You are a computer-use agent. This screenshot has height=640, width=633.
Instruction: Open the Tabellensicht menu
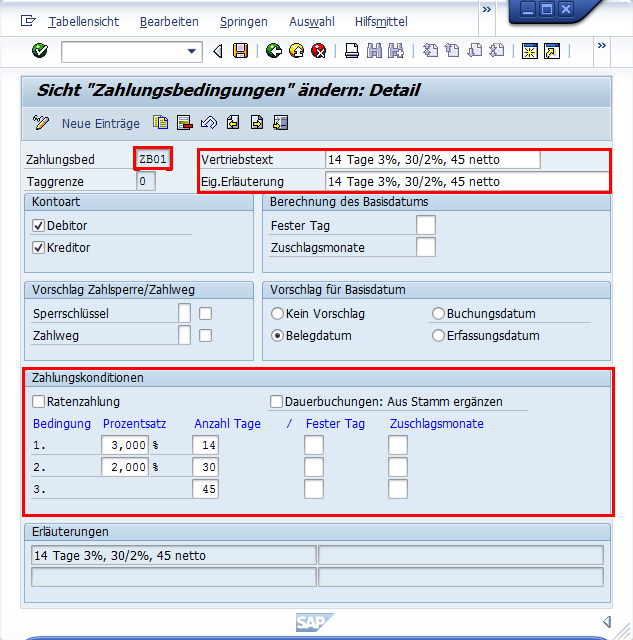tap(84, 22)
